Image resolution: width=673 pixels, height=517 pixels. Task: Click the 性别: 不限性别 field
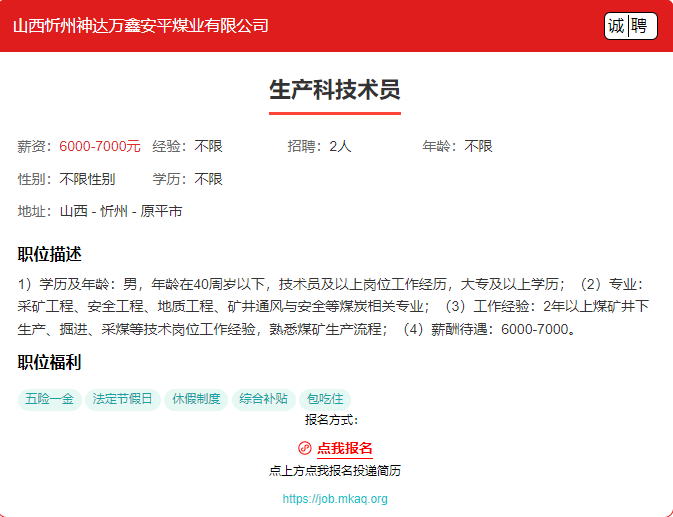pyautogui.click(x=67, y=179)
